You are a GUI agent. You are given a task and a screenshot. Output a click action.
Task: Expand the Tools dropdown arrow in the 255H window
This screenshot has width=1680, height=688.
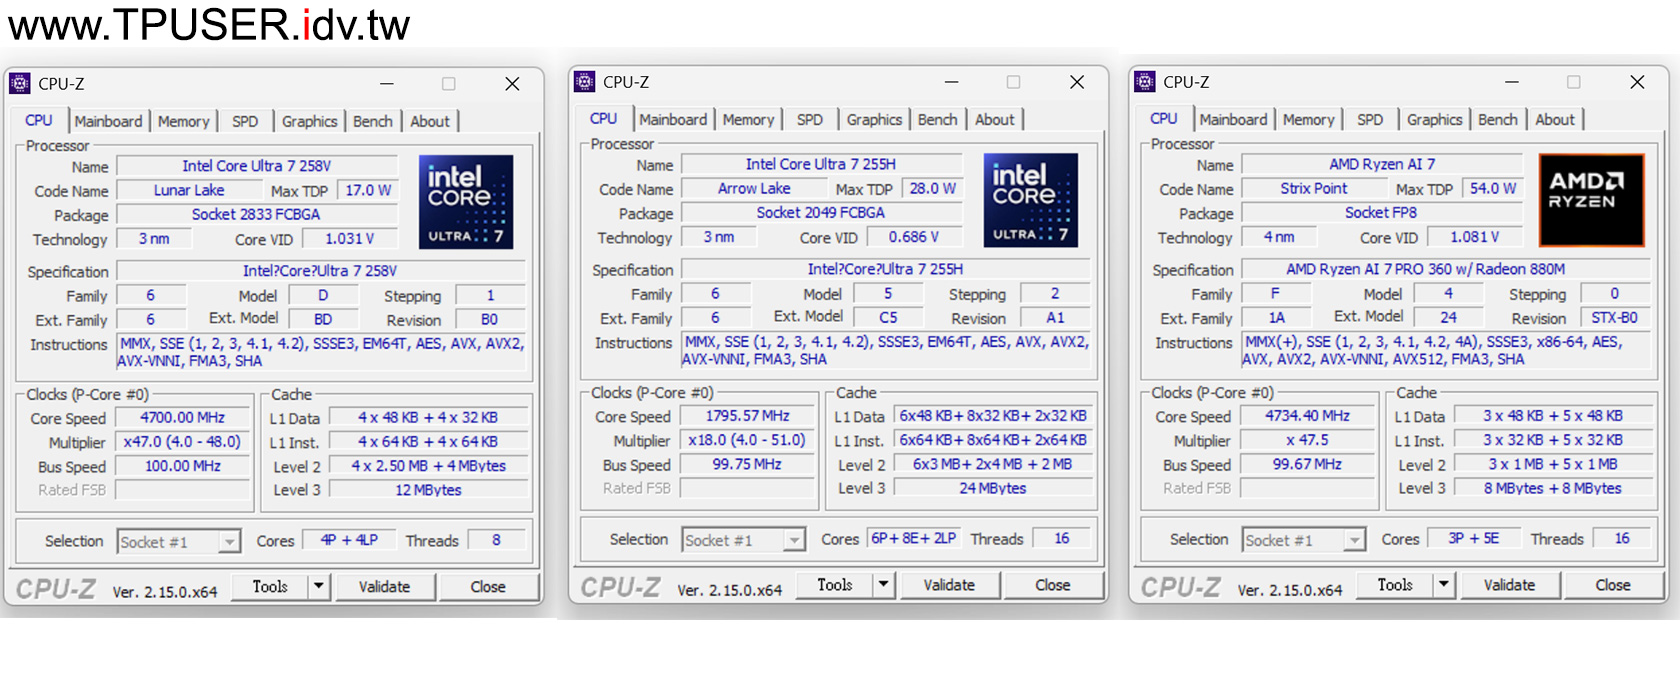(883, 585)
